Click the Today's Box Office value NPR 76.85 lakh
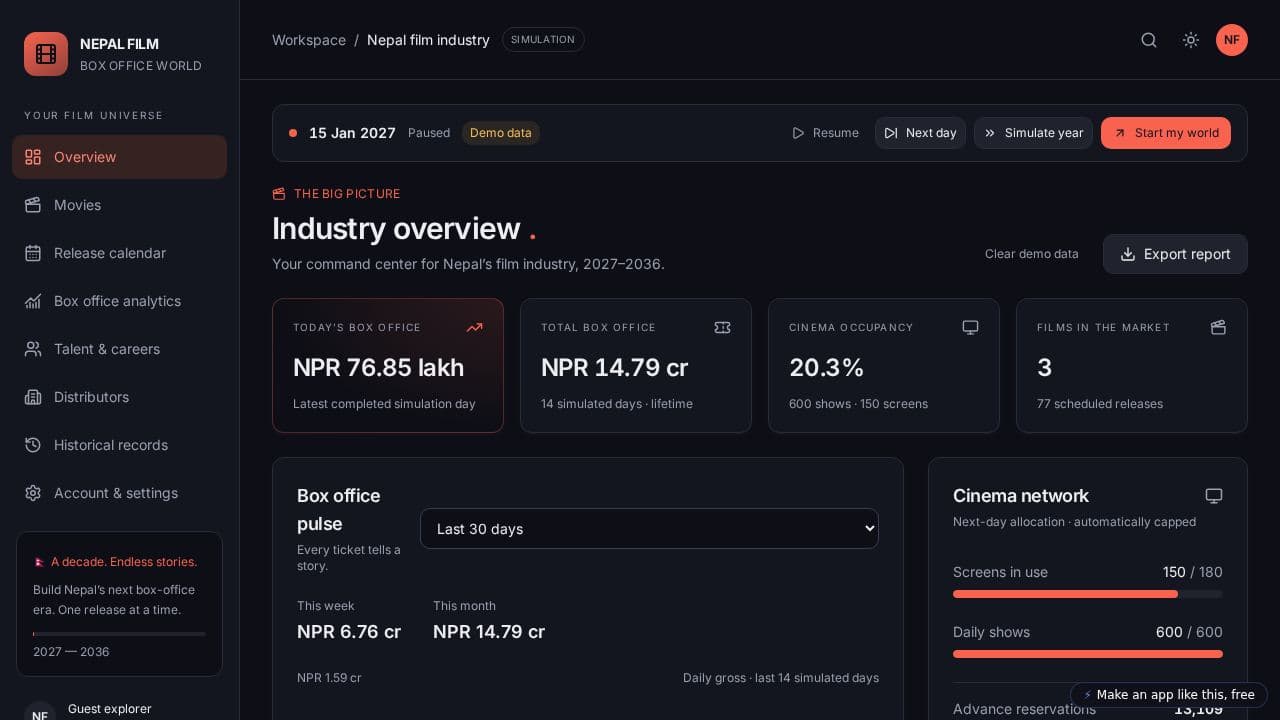The height and width of the screenshot is (720, 1280). (x=378, y=368)
